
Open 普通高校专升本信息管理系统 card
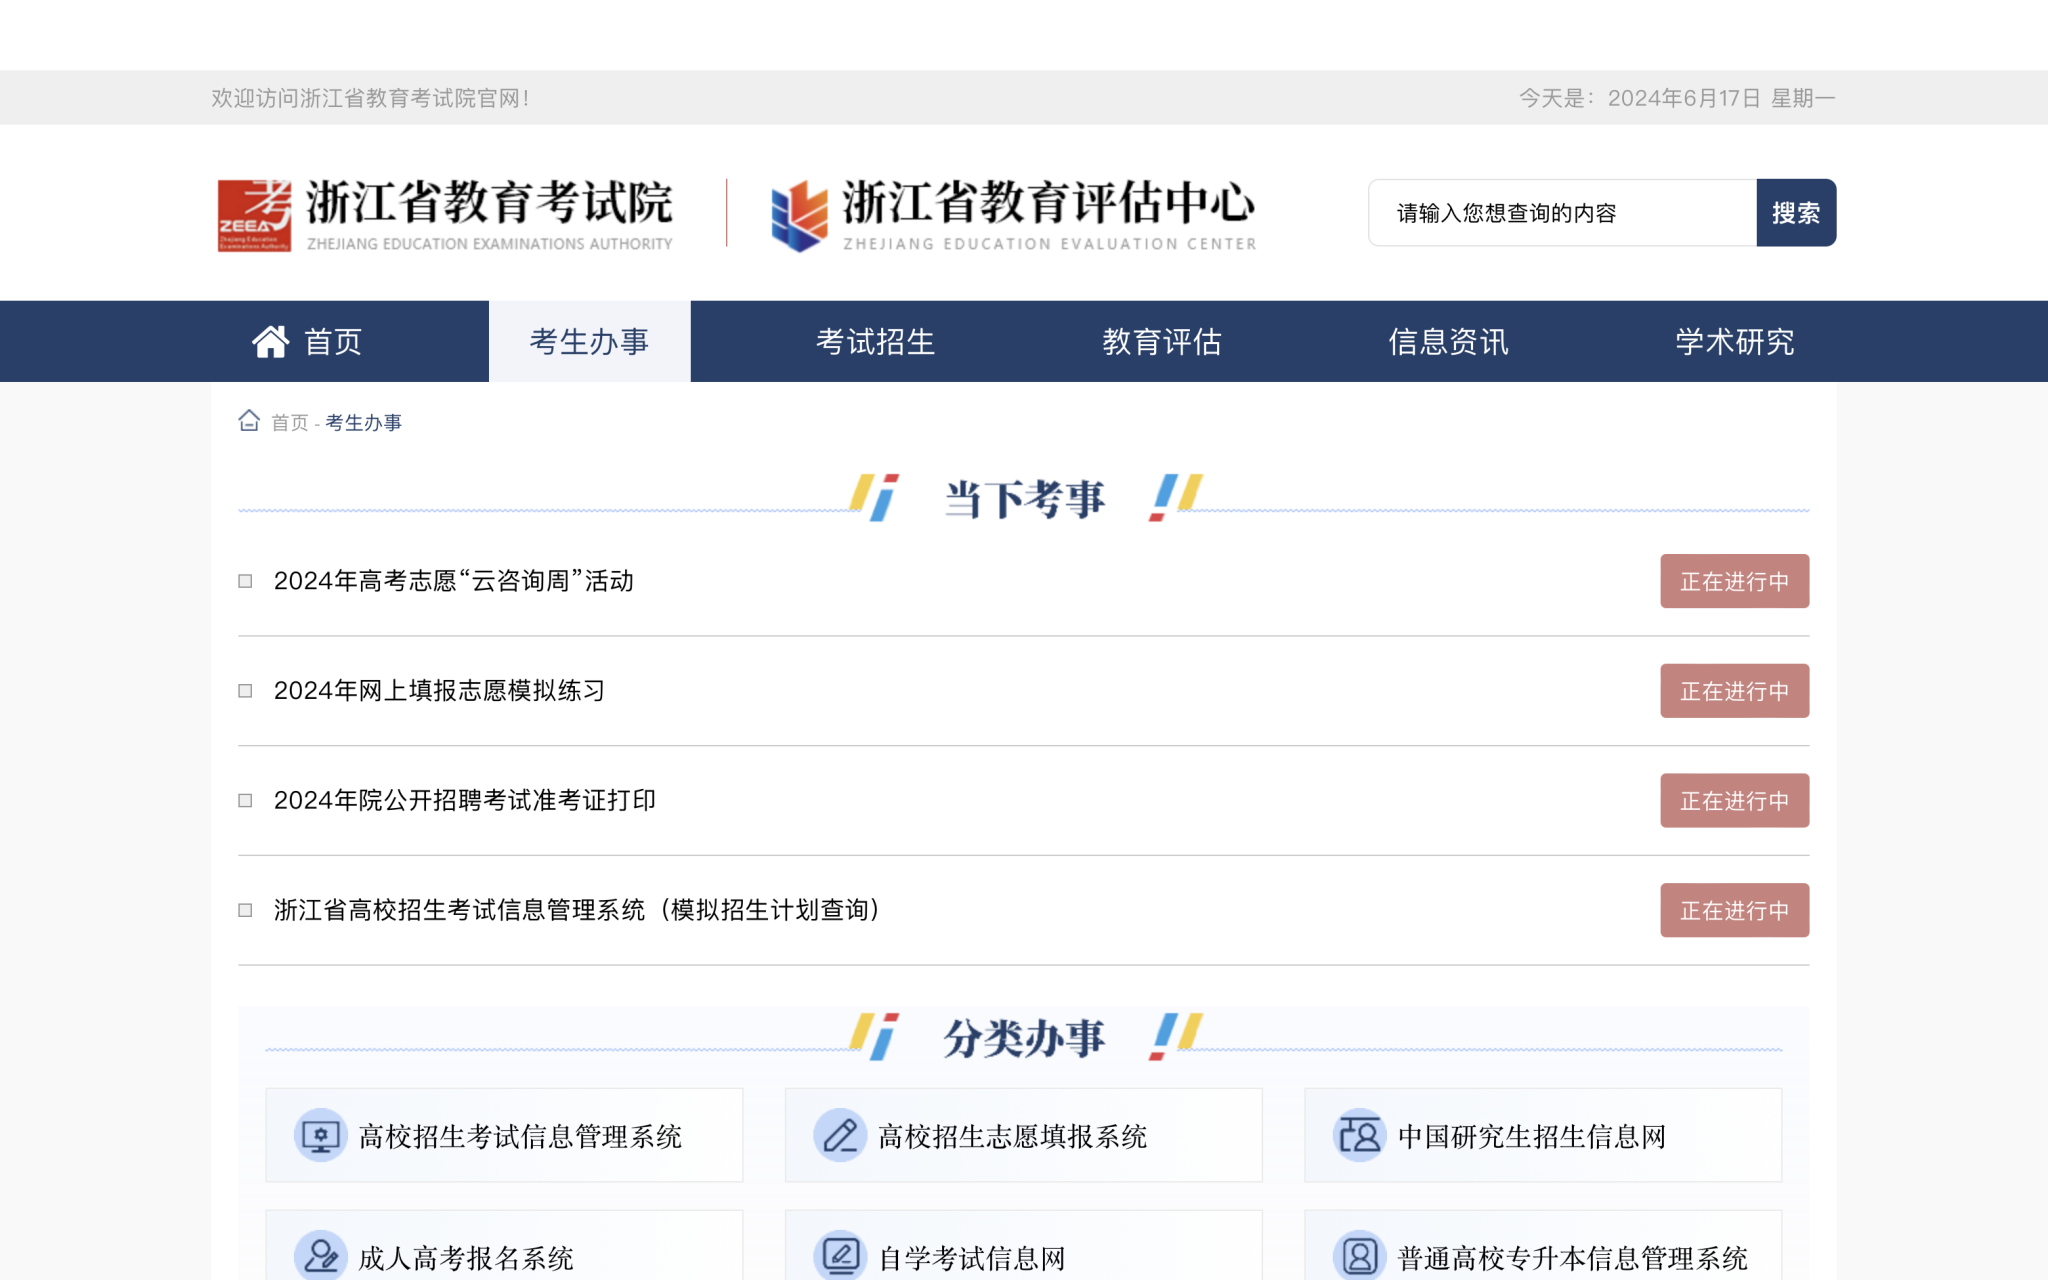[1543, 1246]
